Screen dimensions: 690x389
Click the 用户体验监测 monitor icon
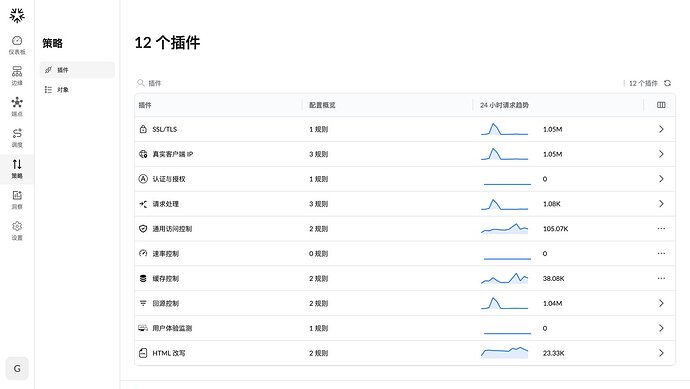pos(143,328)
